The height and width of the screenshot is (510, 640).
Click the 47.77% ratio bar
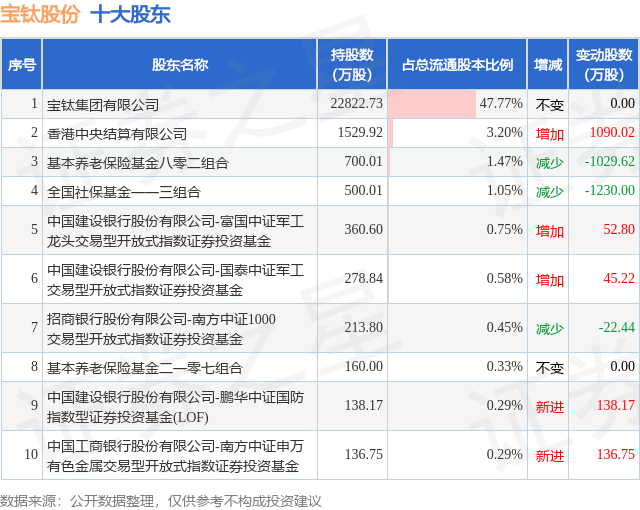(x=432, y=104)
